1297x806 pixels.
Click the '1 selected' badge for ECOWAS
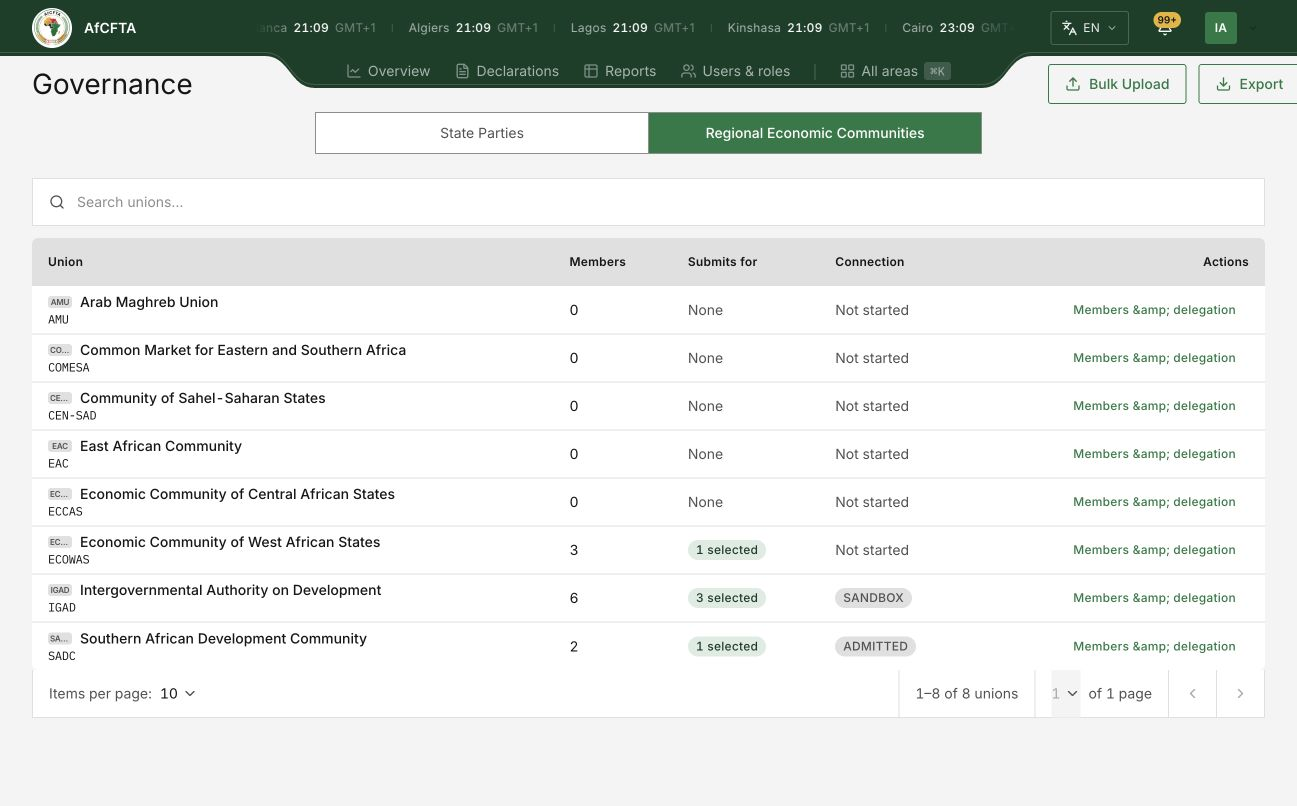[x=727, y=550]
